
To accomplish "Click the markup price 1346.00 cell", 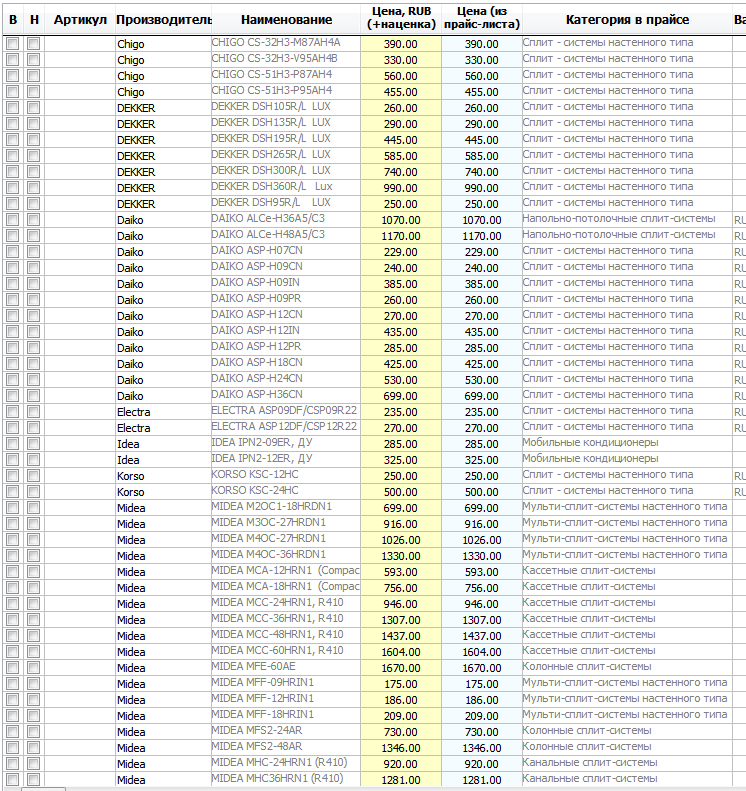I will (x=401, y=748).
